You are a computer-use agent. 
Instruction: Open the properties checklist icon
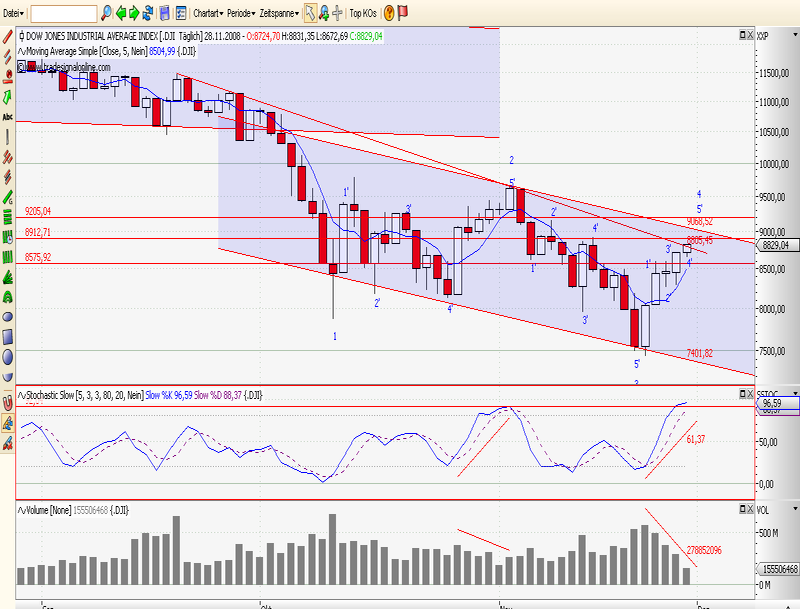click(181, 13)
